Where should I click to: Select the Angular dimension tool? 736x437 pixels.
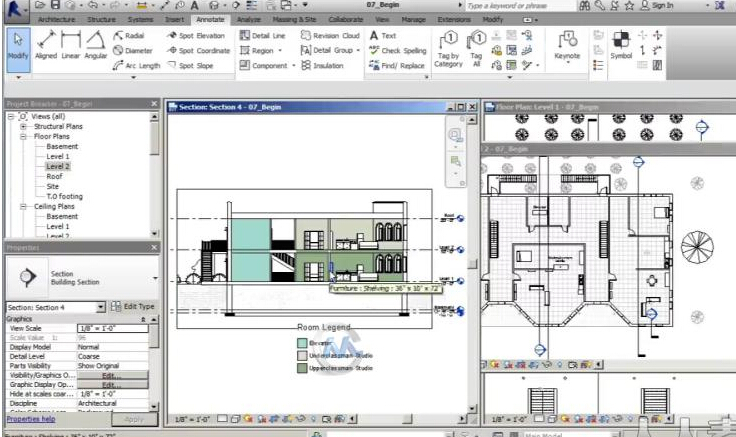coord(94,46)
